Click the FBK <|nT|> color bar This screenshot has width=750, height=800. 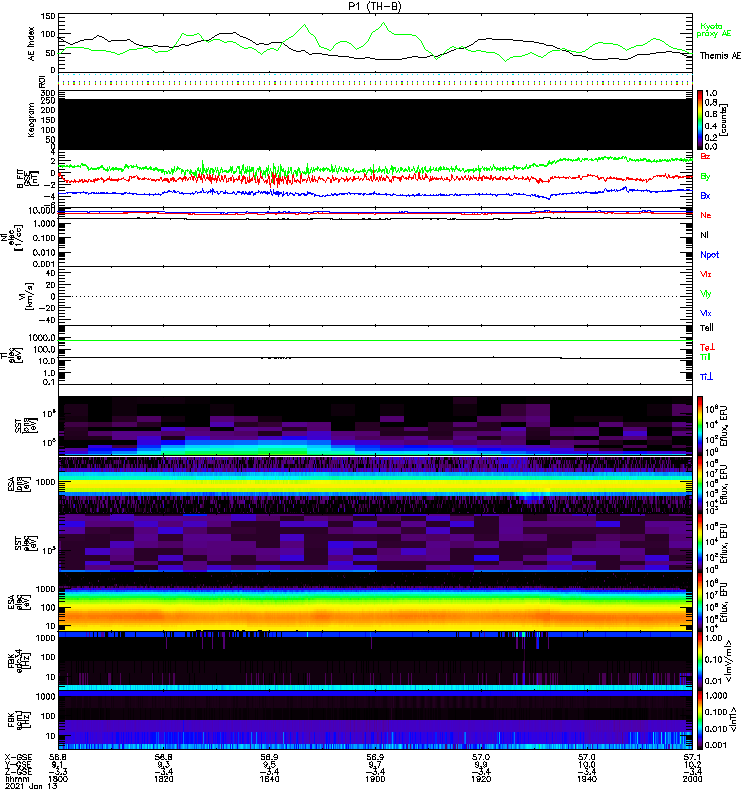[x=700, y=720]
